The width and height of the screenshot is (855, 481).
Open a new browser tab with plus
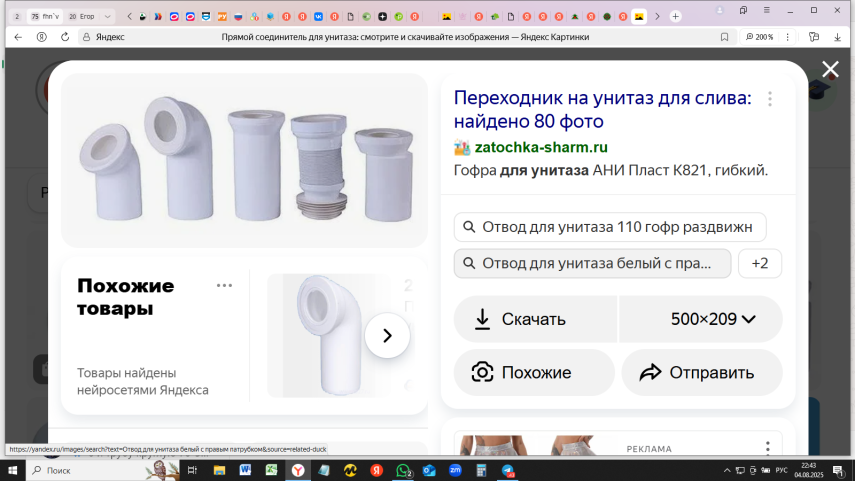(x=675, y=16)
